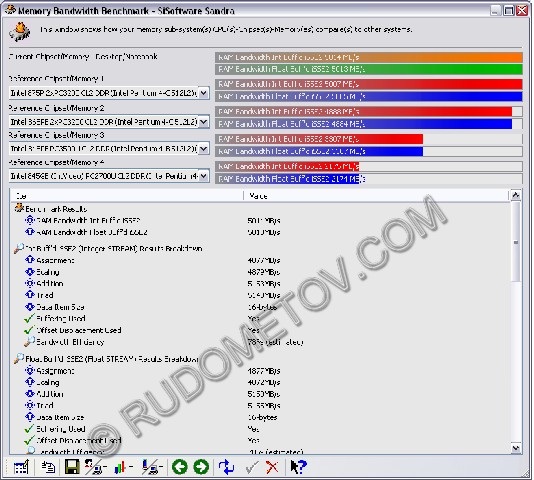The image size is (534, 480).
Task: Save results using the floppy disk icon
Action: click(x=72, y=467)
